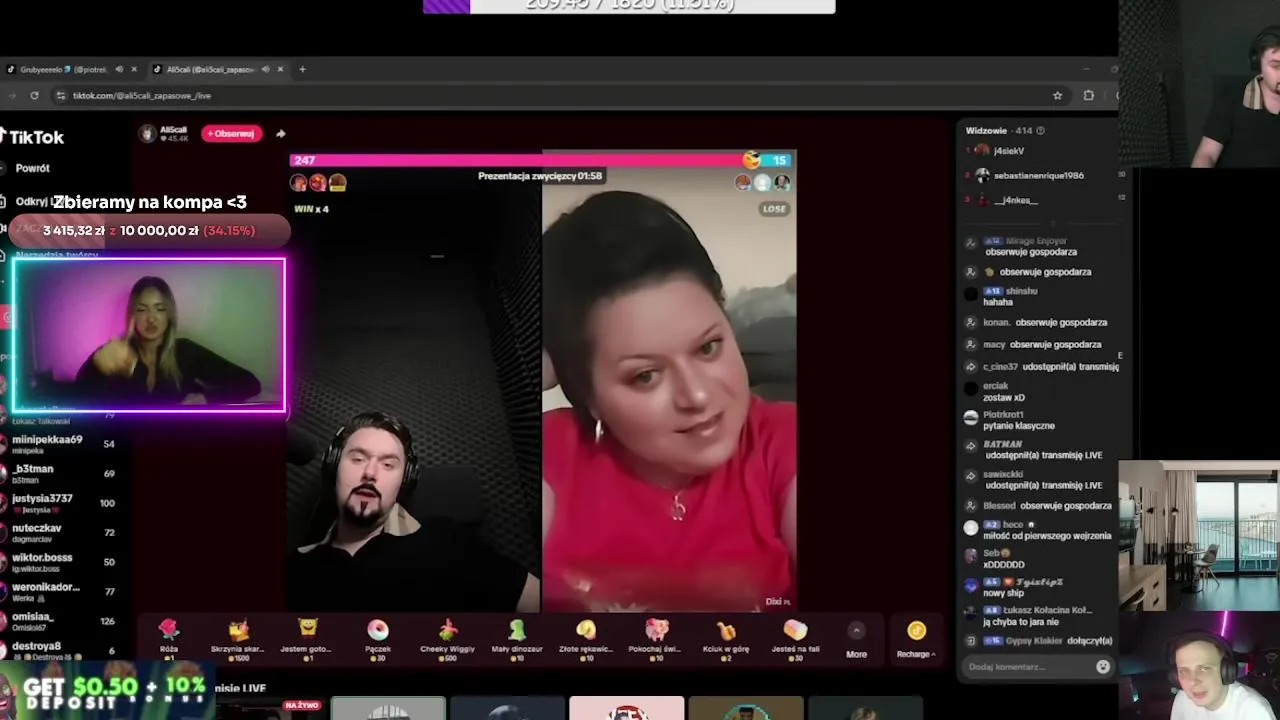Open a new browser tab

click(x=302, y=69)
